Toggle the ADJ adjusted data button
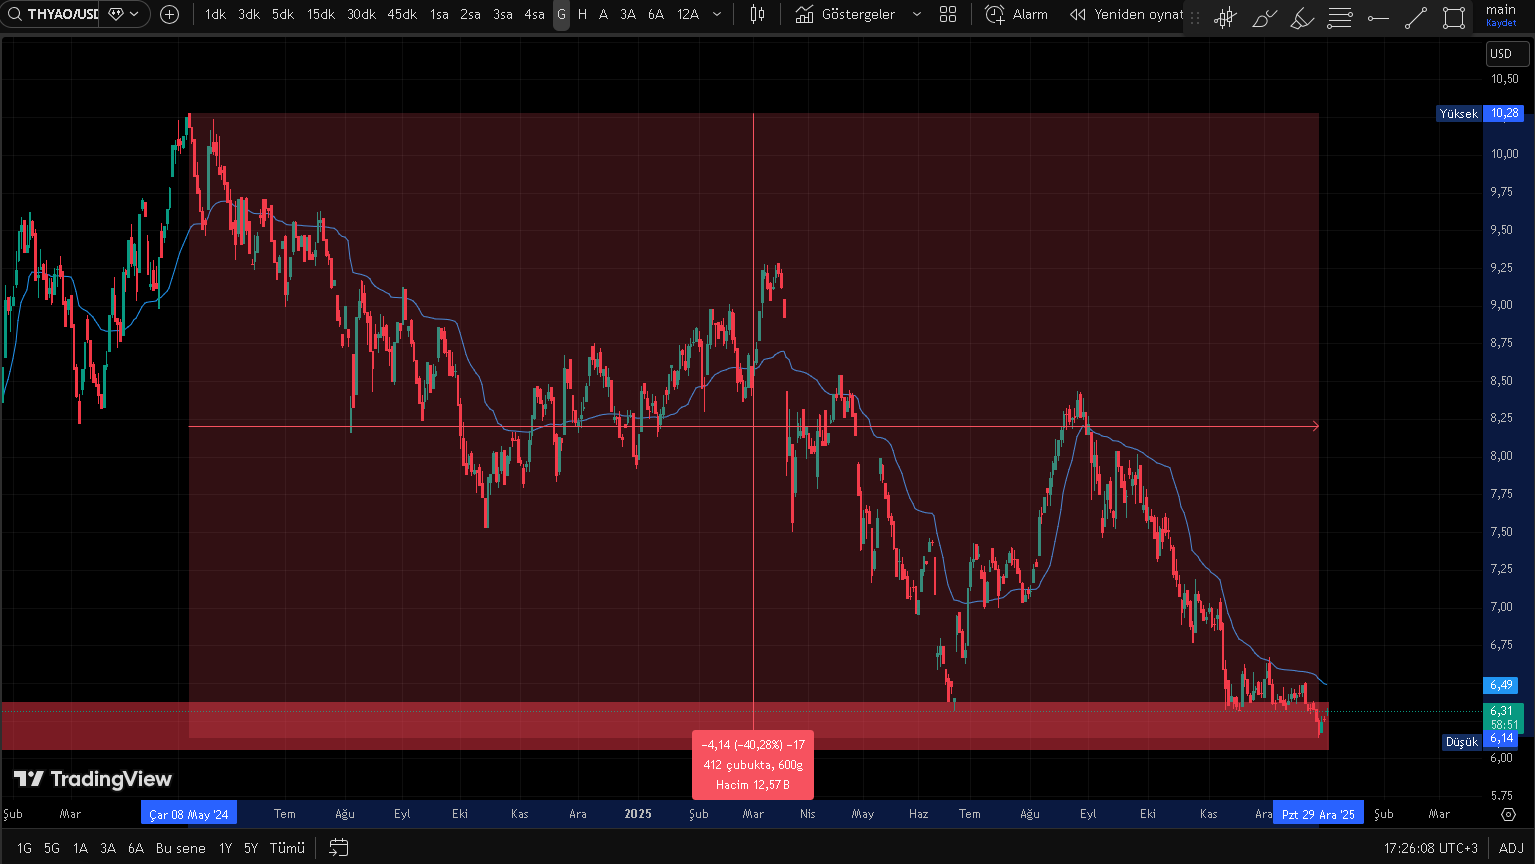Viewport: 1535px width, 864px height. click(1511, 848)
